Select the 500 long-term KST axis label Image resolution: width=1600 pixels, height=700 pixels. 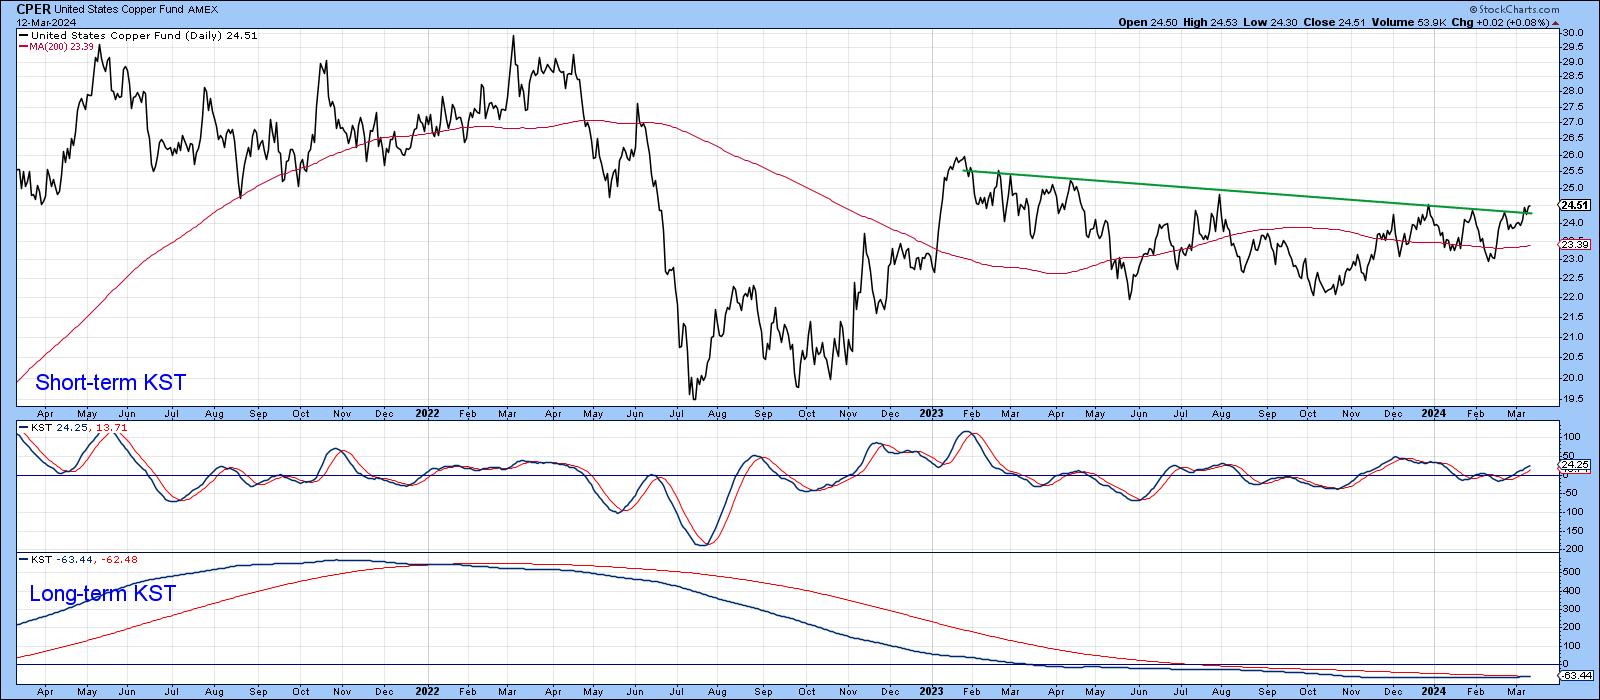click(1572, 572)
